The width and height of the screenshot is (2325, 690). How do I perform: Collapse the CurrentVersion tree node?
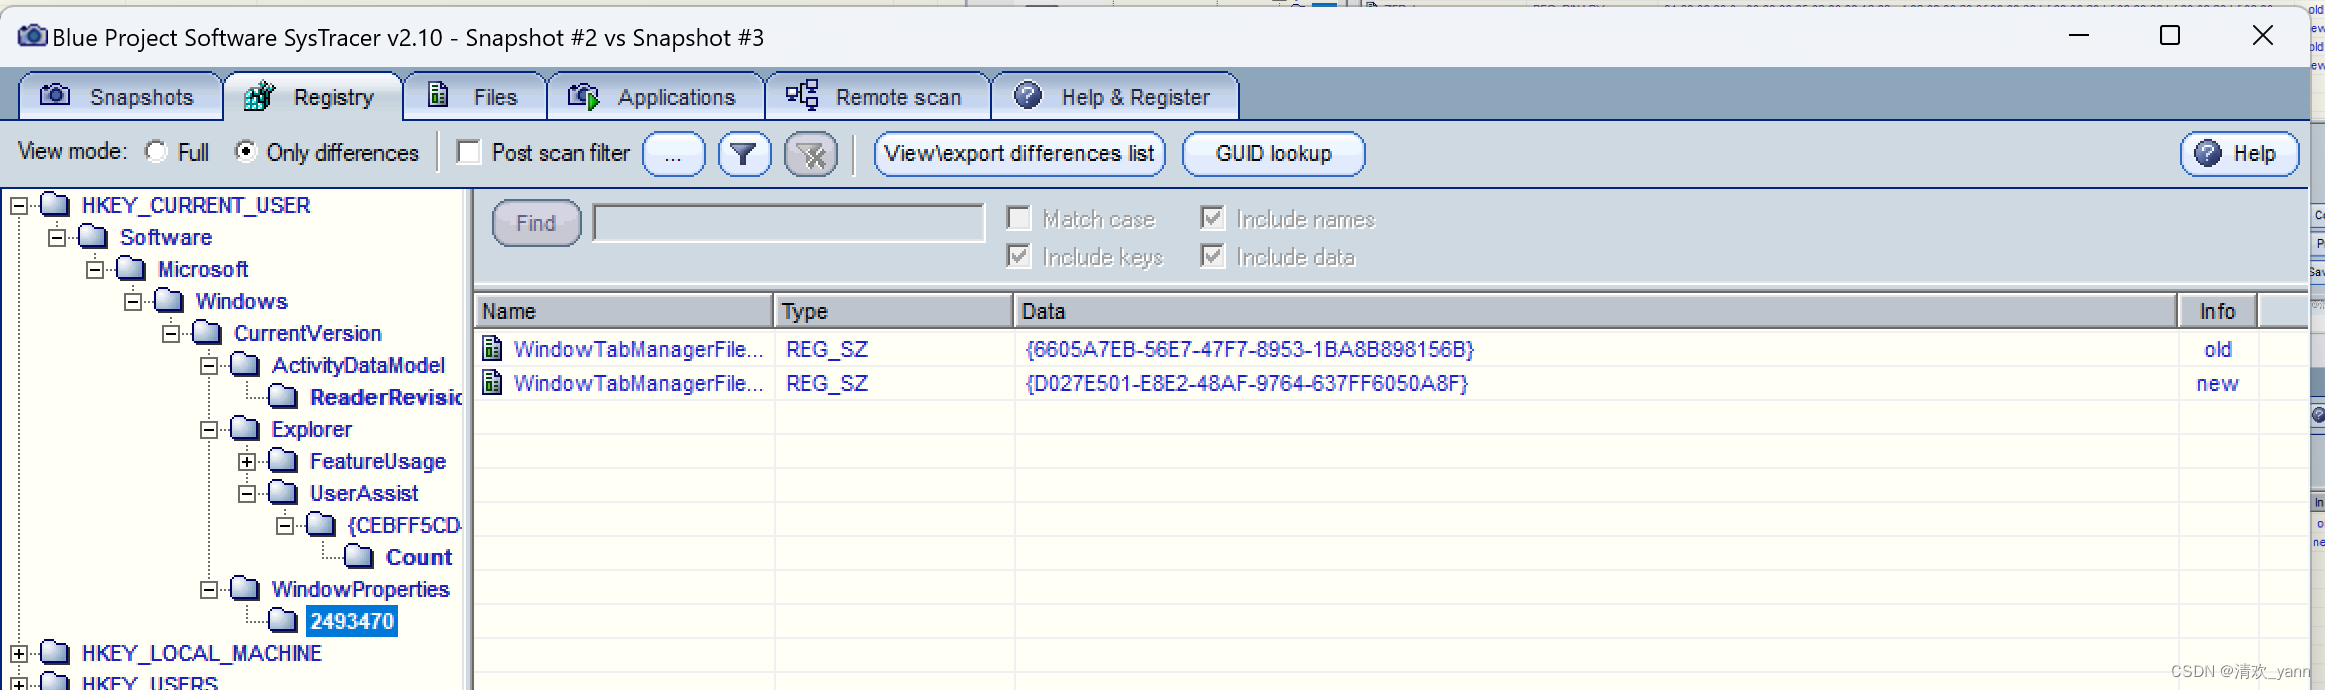coord(171,334)
